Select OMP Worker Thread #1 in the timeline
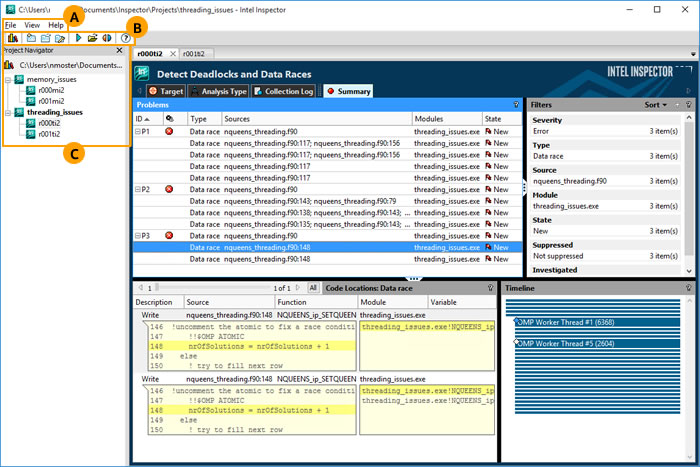This screenshot has height=467, width=700. 564,322
